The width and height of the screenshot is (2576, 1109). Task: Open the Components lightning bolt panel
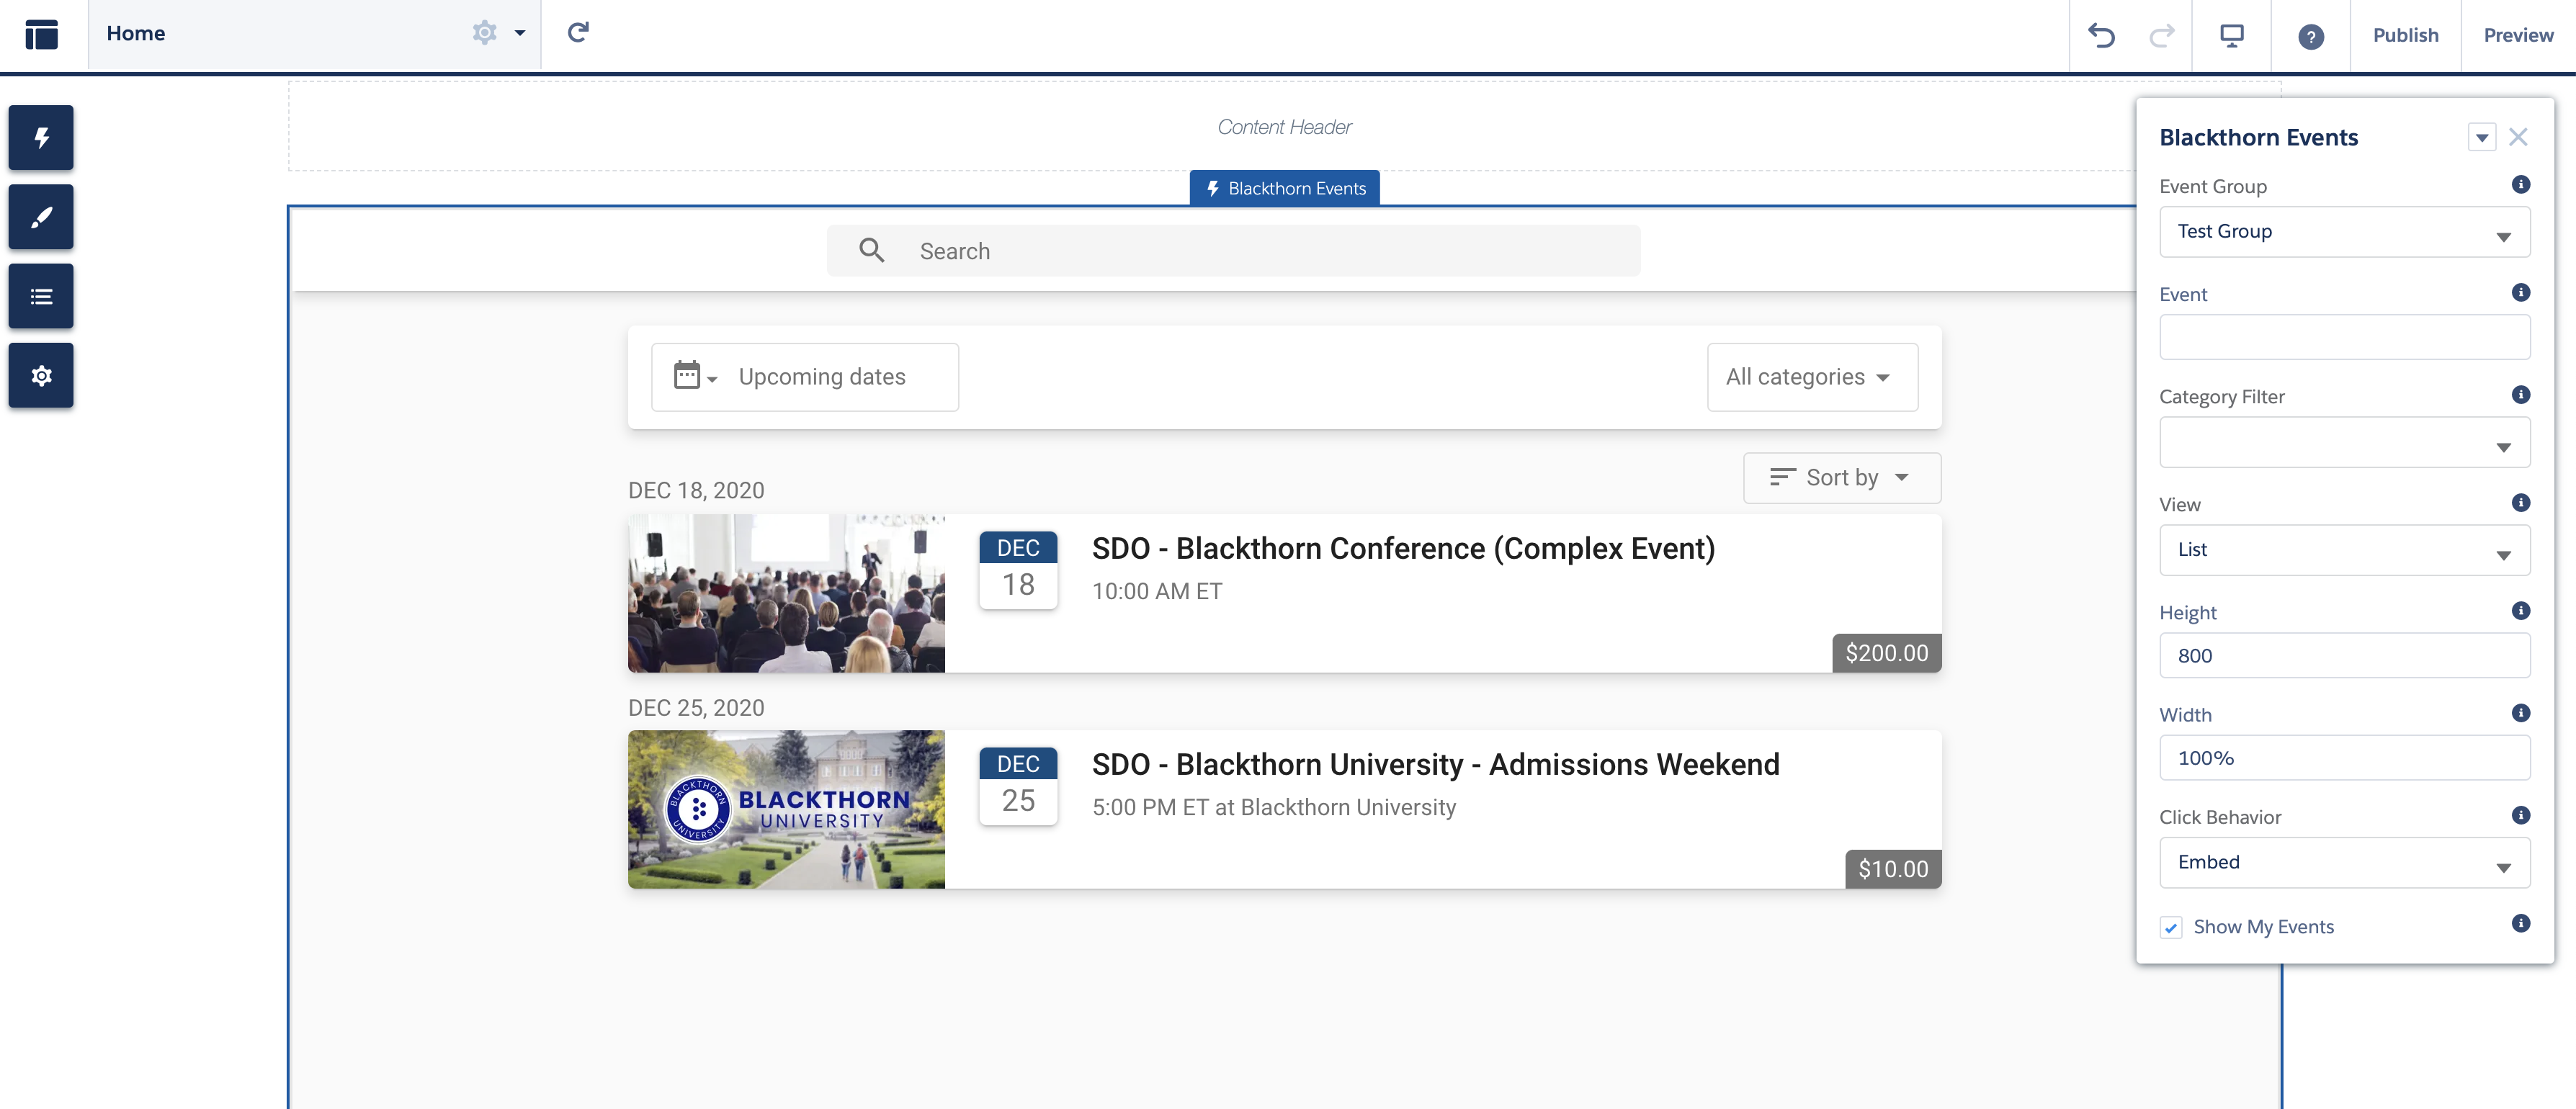pos(41,137)
